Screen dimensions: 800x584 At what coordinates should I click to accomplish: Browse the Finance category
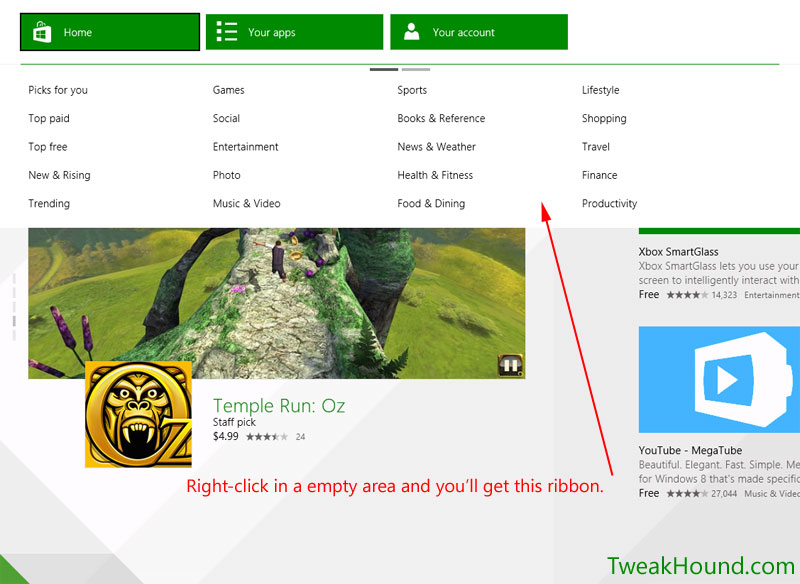[599, 175]
